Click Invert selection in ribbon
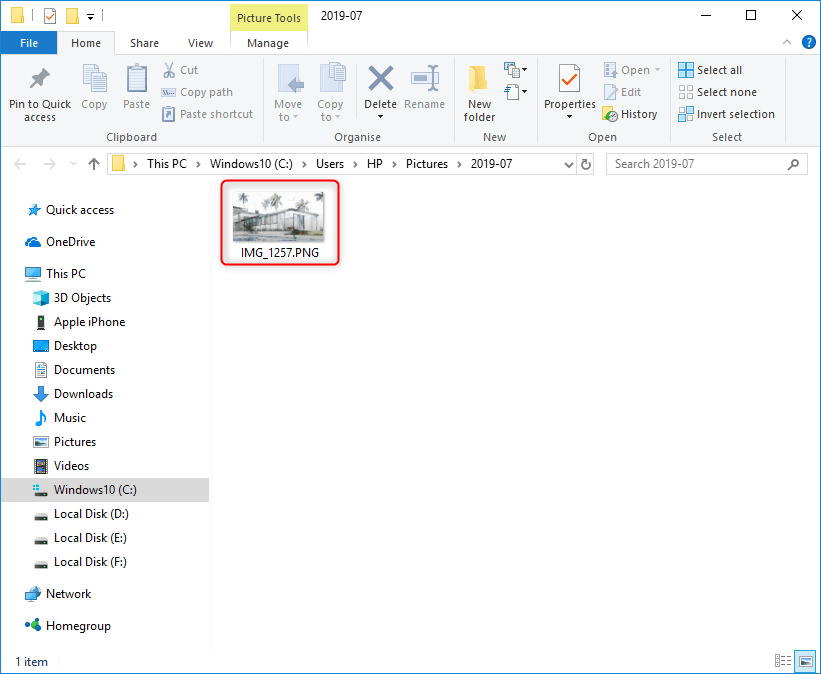The width and height of the screenshot is (821, 674). point(726,114)
